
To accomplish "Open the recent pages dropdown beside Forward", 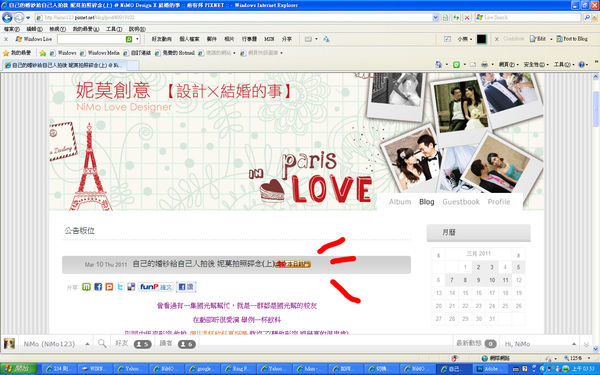I will pos(28,18).
